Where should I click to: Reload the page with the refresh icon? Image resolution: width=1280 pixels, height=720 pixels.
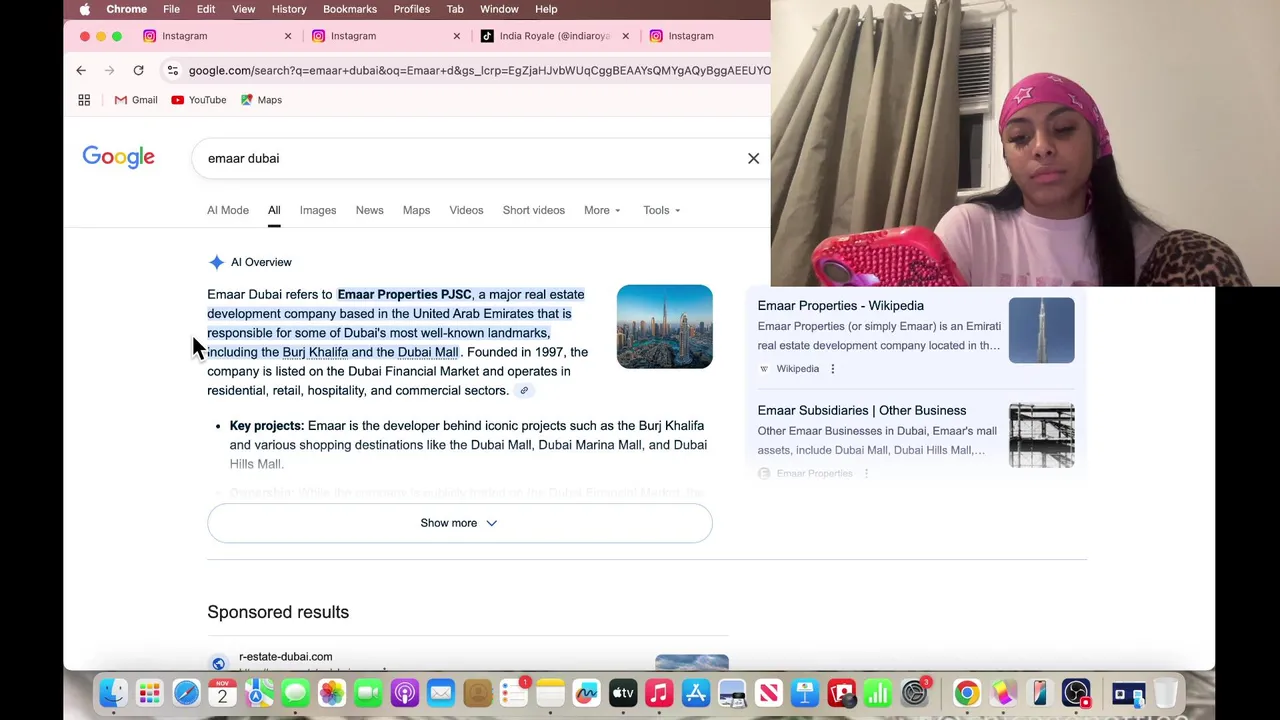tap(138, 70)
